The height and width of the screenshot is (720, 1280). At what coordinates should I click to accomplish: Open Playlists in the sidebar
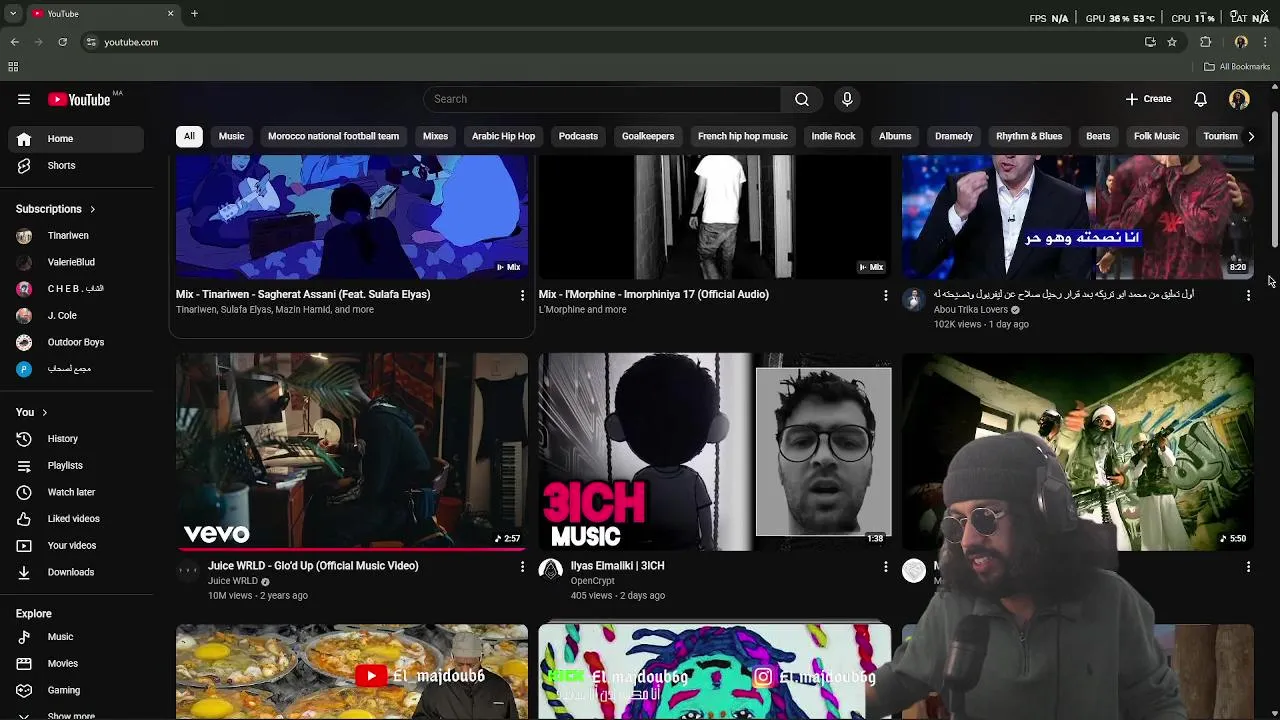click(76, 465)
